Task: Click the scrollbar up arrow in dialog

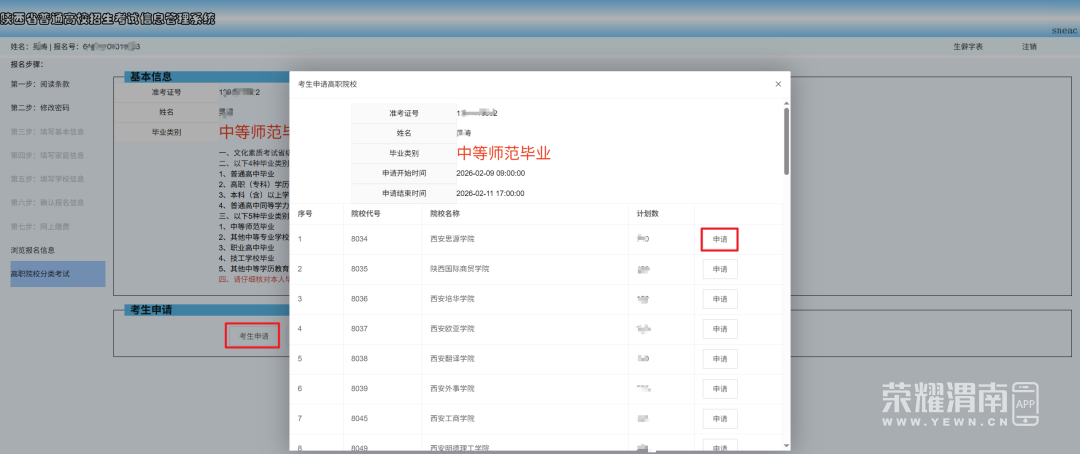Action: click(785, 102)
